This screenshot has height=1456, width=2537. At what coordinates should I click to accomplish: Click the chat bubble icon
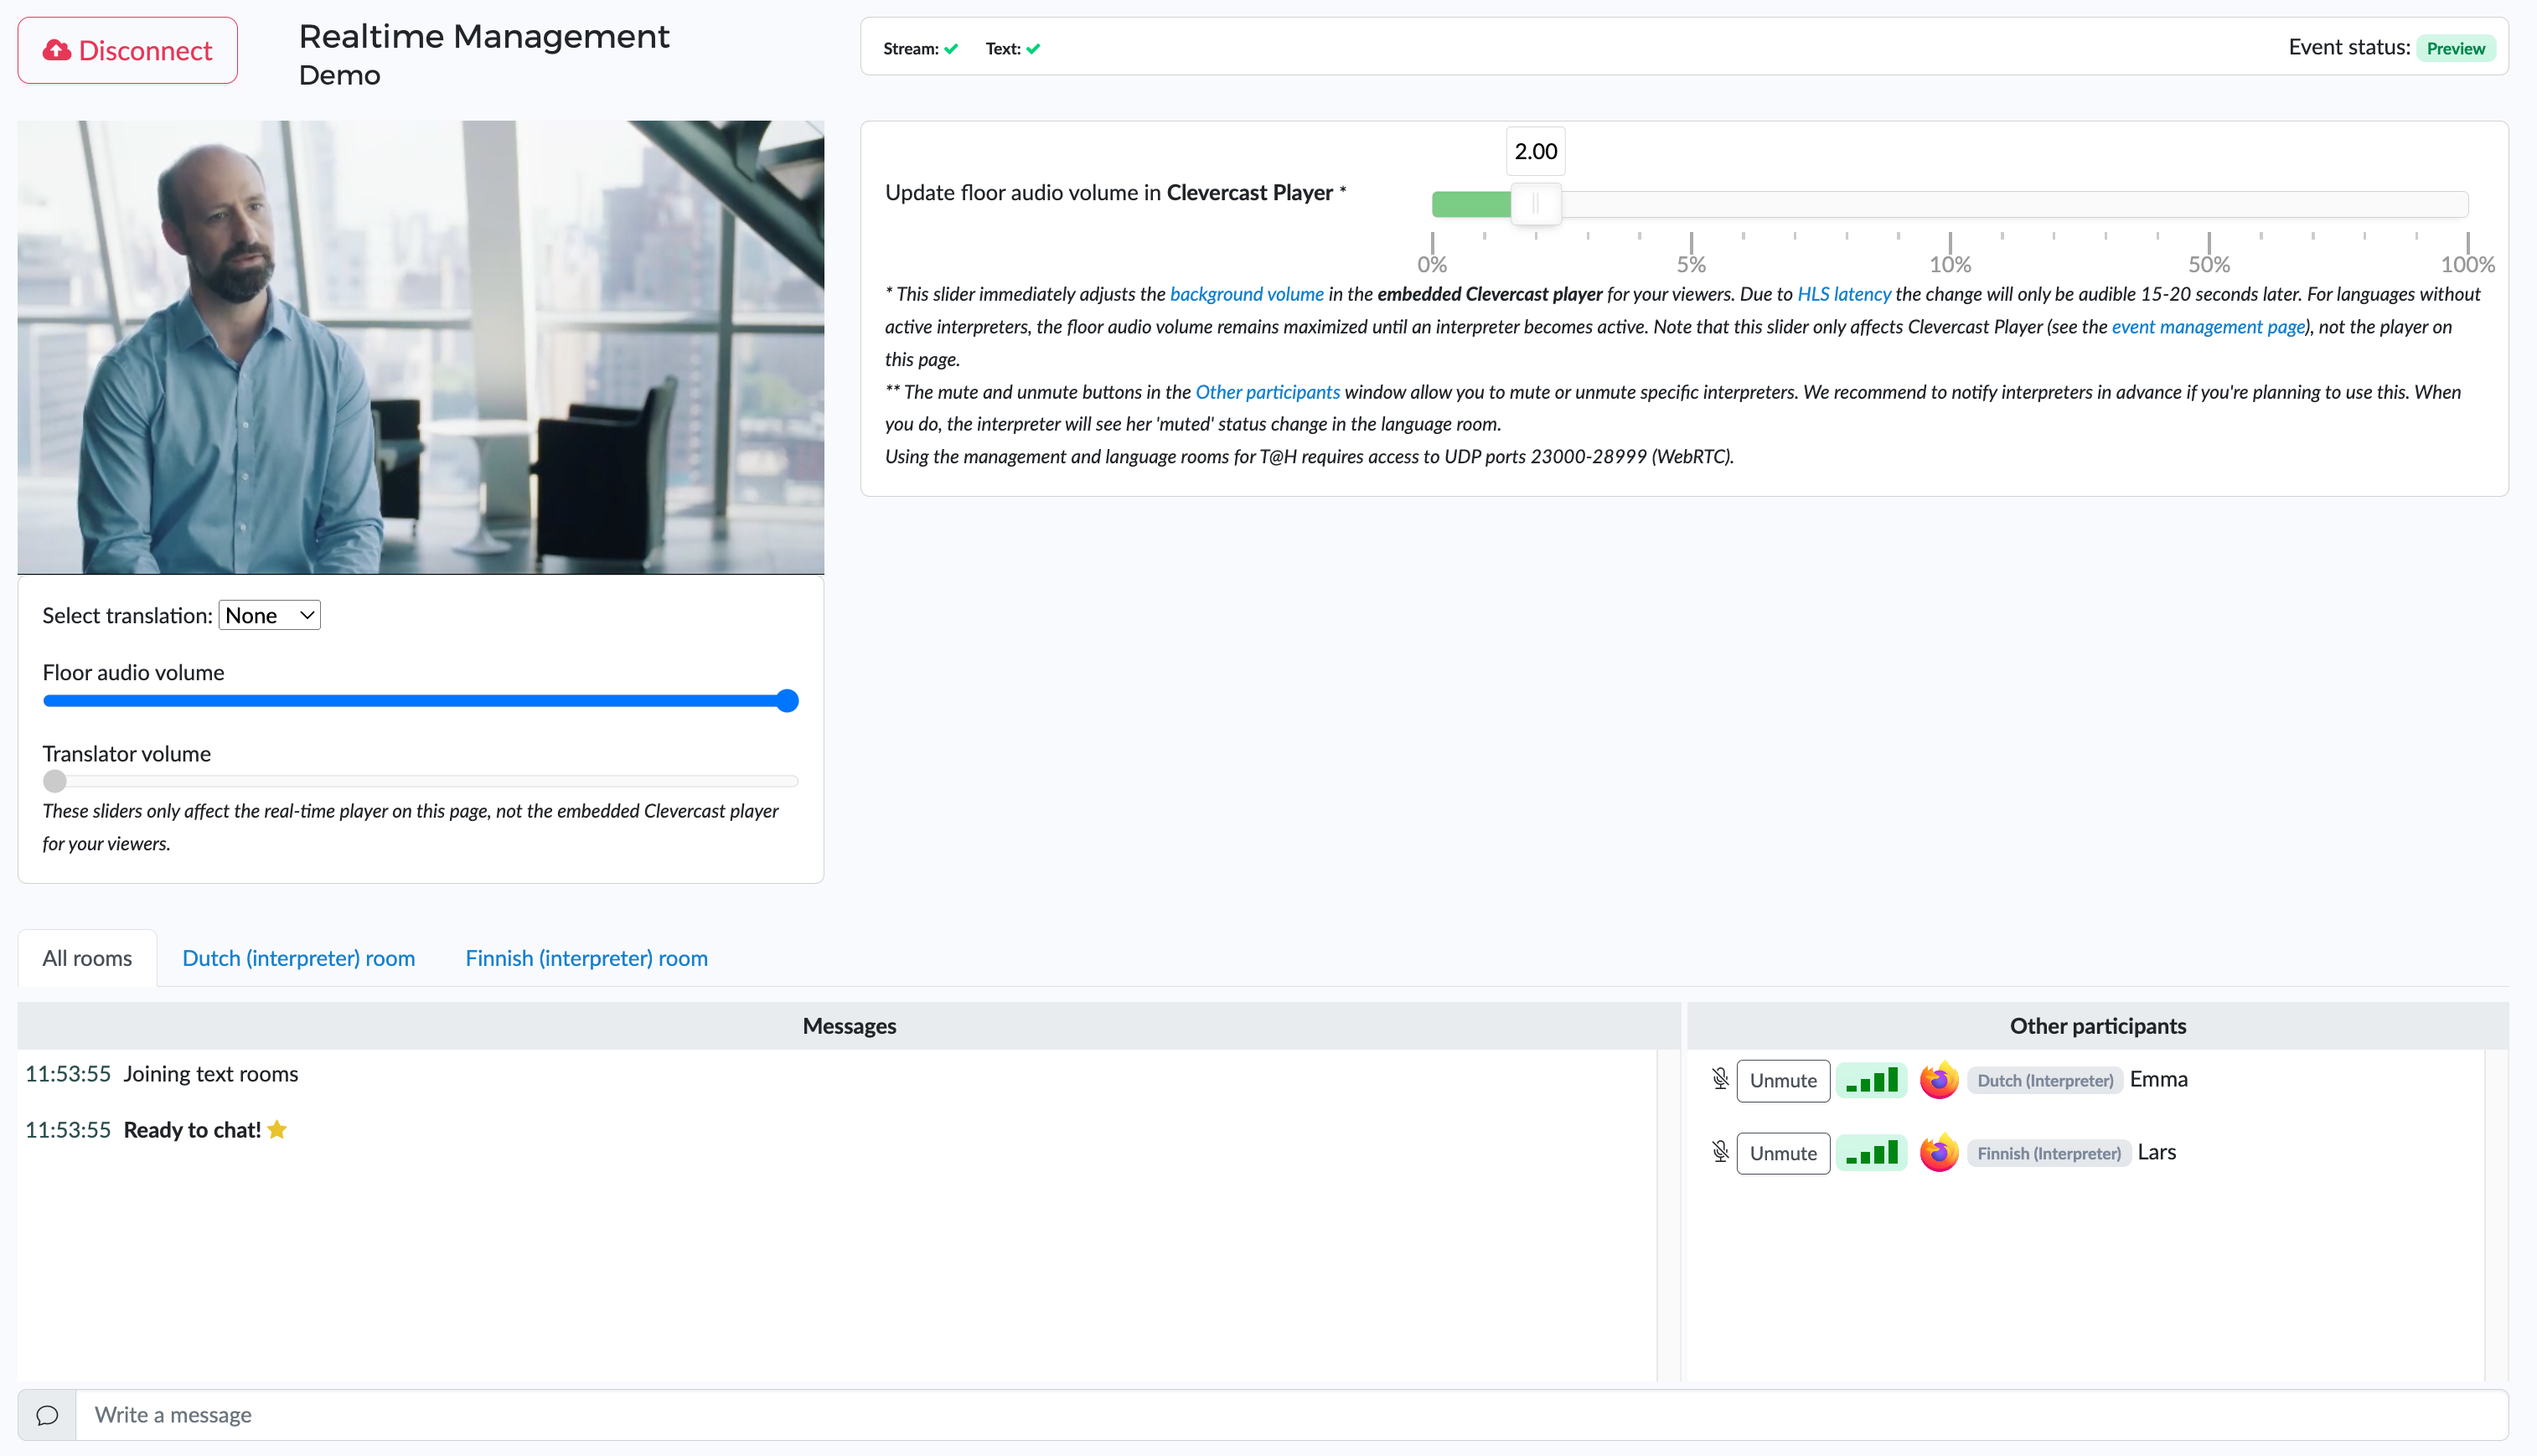(x=47, y=1415)
